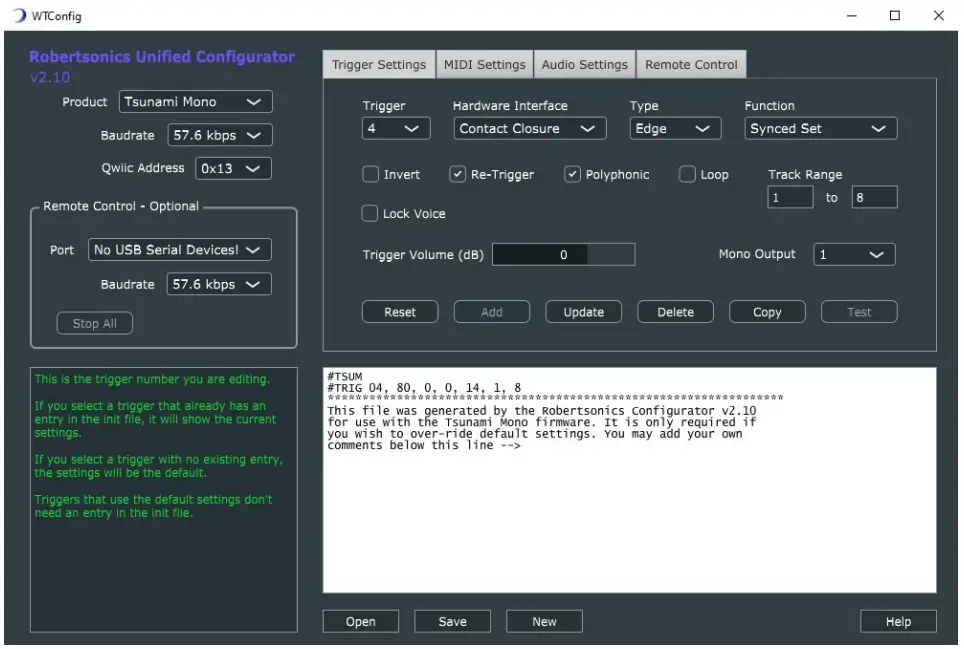Screen dimensions: 964x649
Task: Toggle the Polyphonic checkbox off
Action: pyautogui.click(x=573, y=175)
